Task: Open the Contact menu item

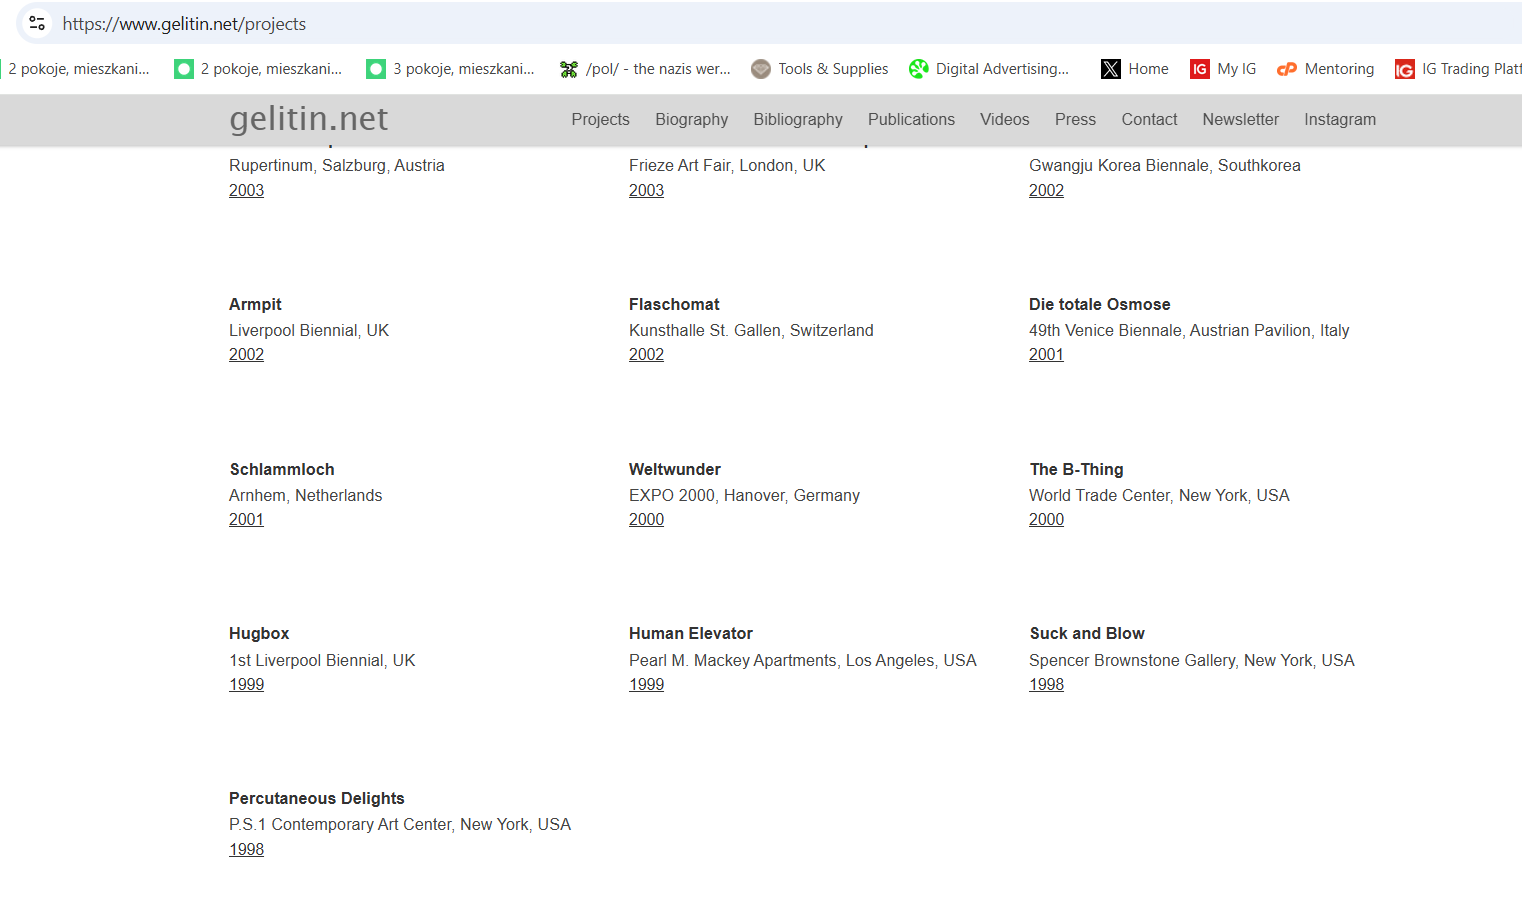Action: coord(1149,119)
